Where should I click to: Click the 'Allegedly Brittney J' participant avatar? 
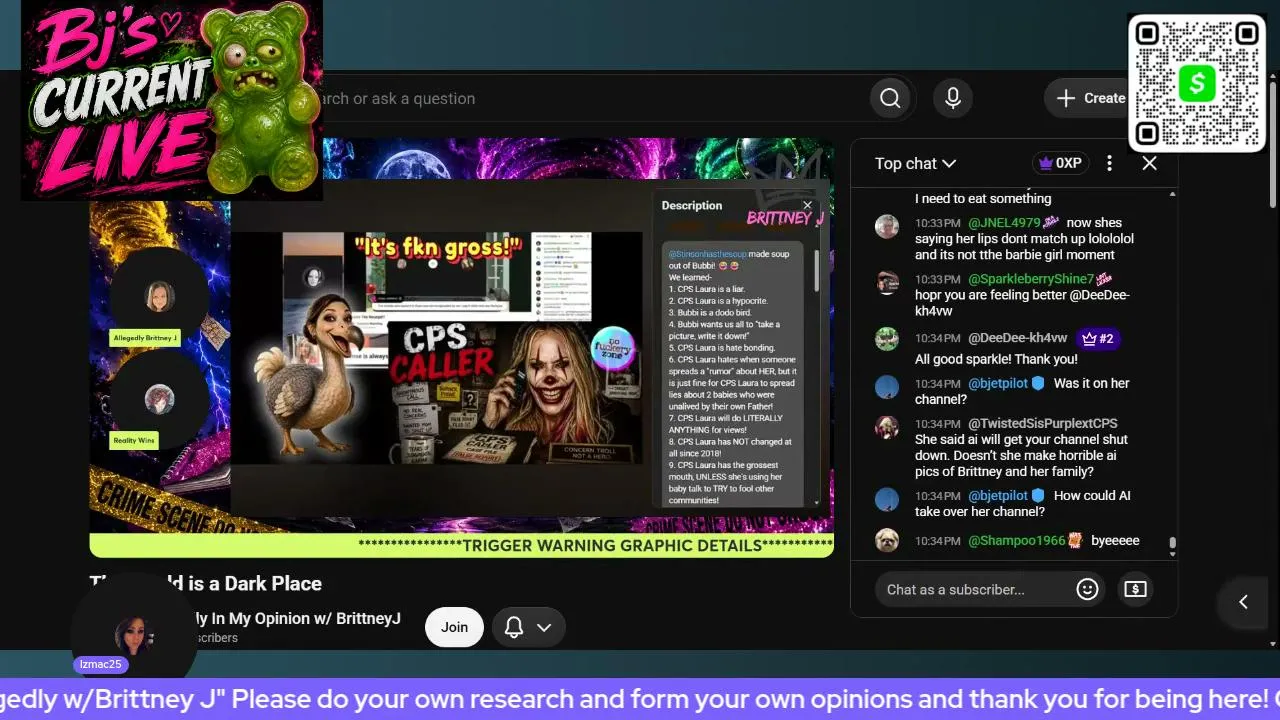(x=159, y=296)
